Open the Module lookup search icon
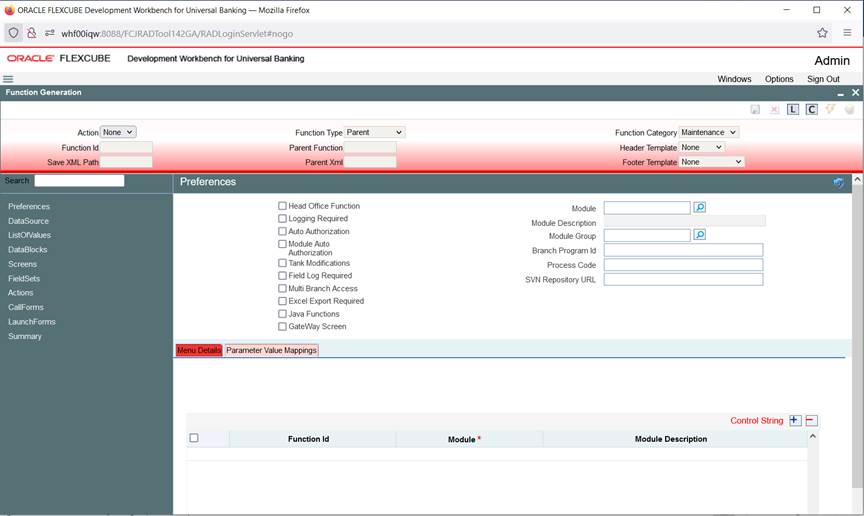The width and height of the screenshot is (864, 516). click(x=699, y=207)
